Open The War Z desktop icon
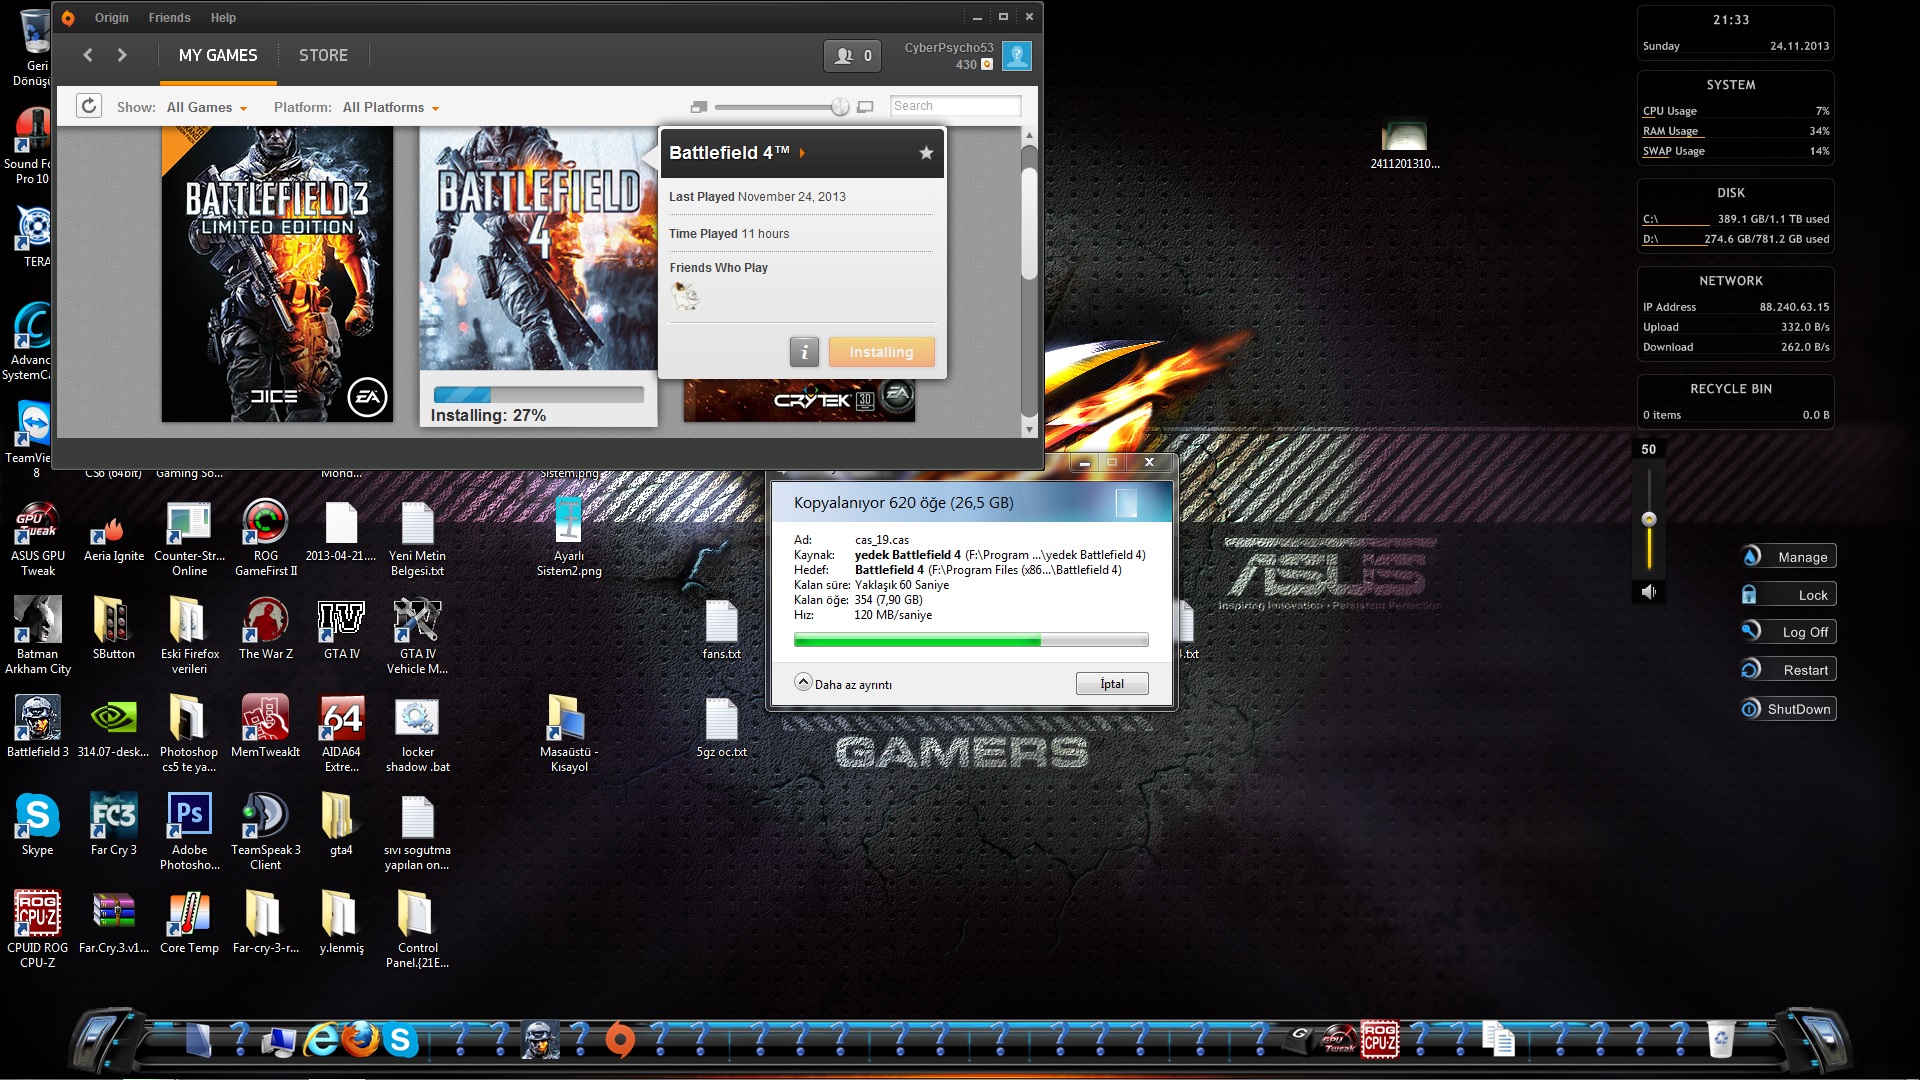 (x=265, y=630)
